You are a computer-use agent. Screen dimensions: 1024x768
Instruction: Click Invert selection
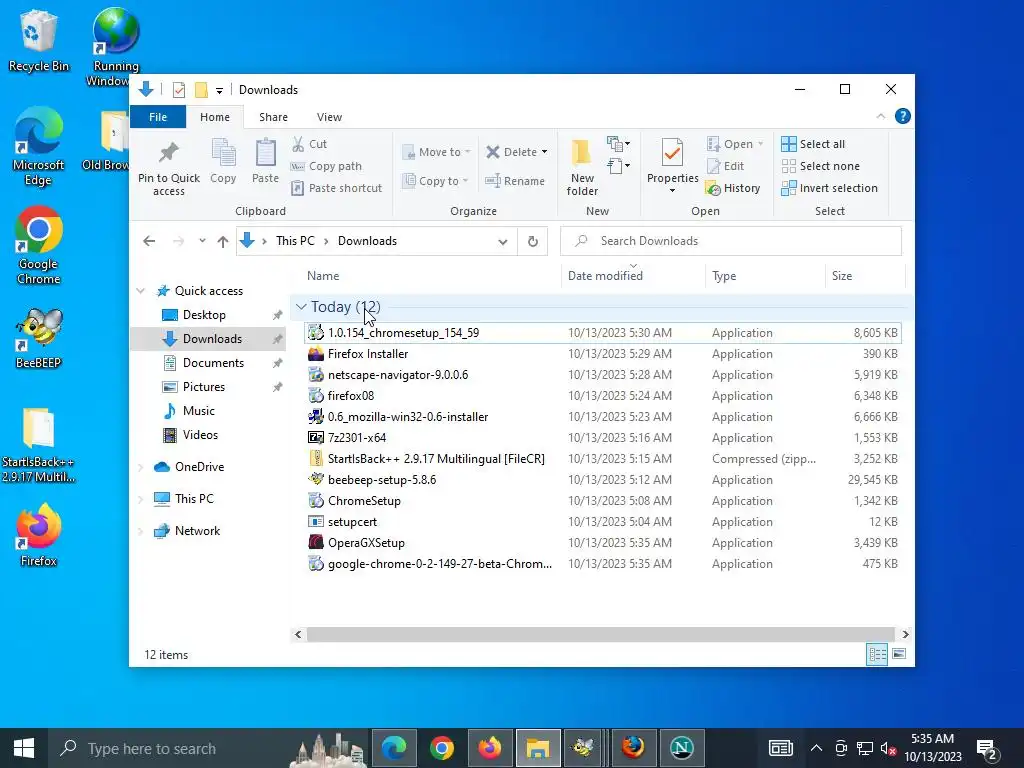(x=829, y=188)
